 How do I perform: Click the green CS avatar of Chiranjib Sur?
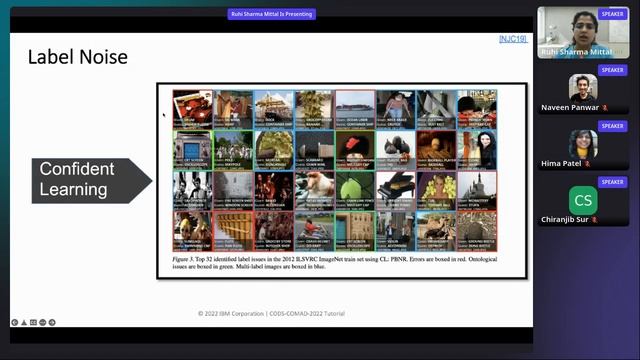tap(583, 200)
